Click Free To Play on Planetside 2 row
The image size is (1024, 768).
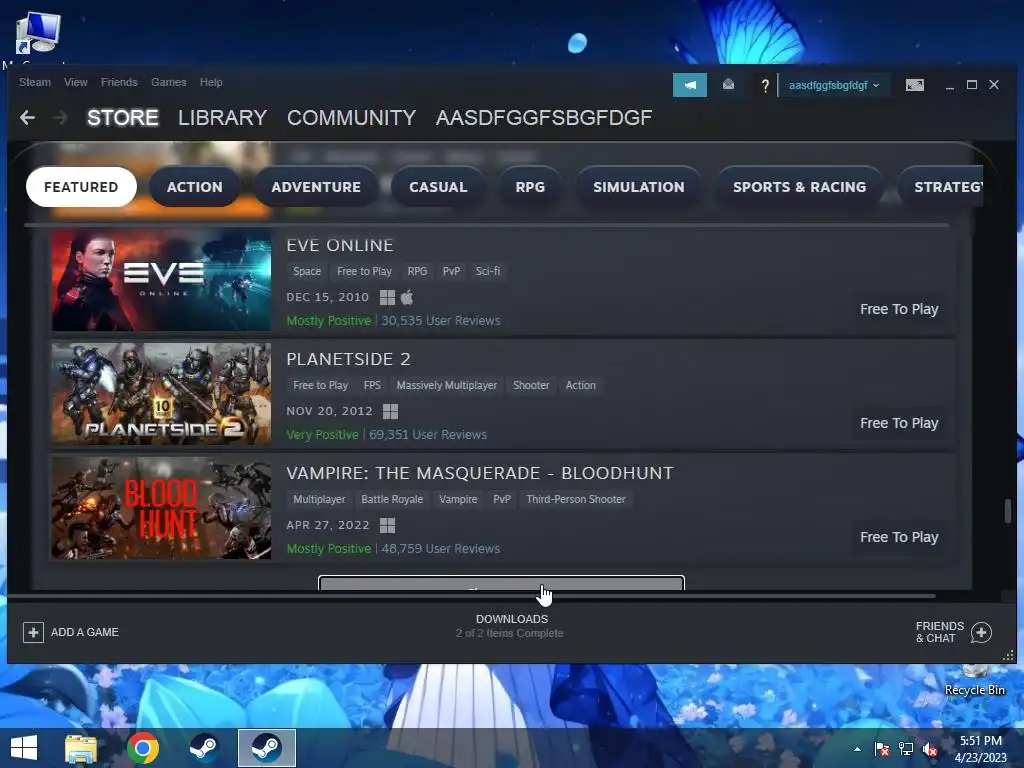(x=899, y=423)
